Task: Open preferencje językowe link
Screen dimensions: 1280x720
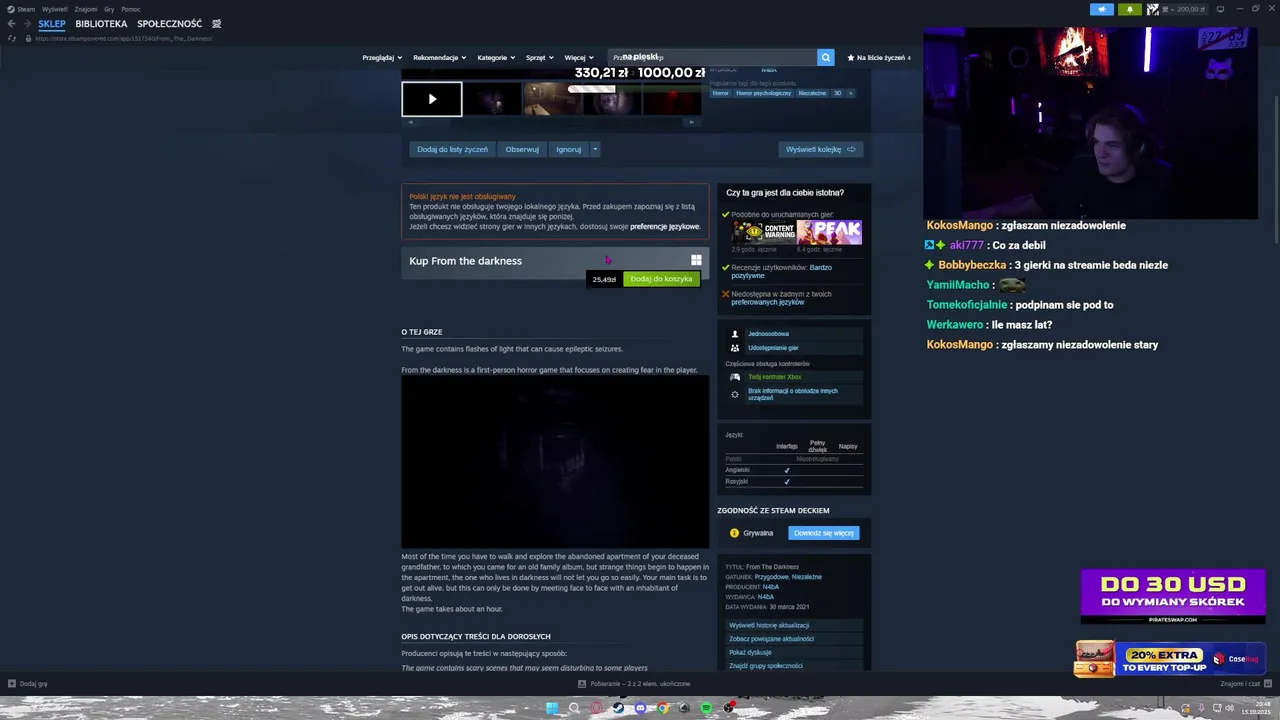Action: pos(664,227)
